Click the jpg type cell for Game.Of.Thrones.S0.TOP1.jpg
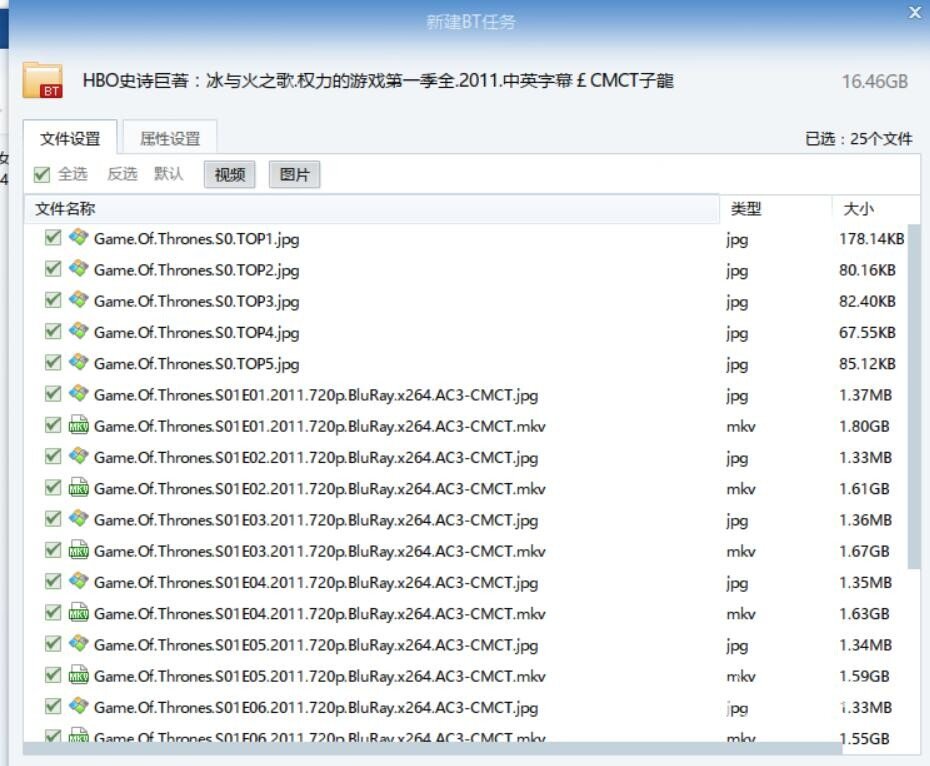 point(737,240)
